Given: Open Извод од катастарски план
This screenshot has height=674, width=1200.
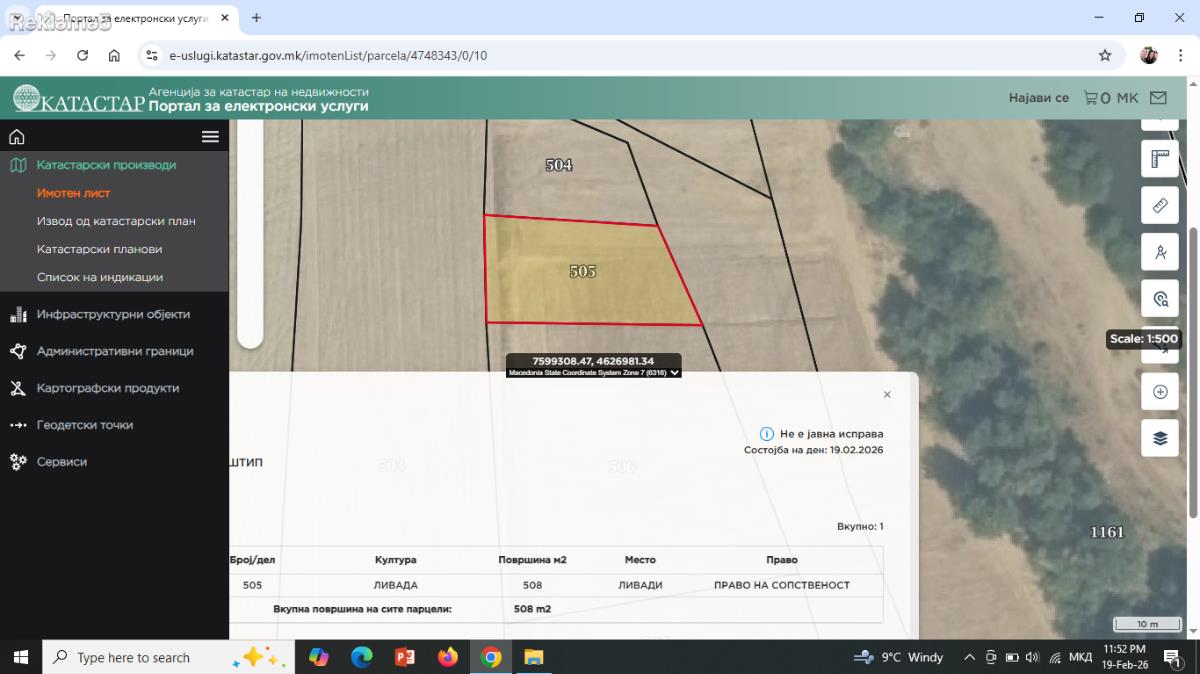Looking at the screenshot, I should click(116, 221).
